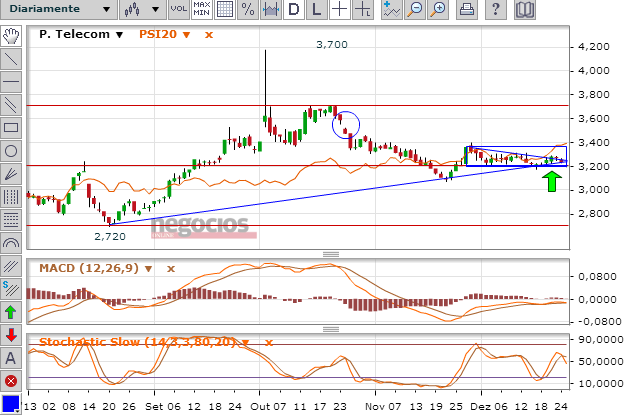The height and width of the screenshot is (419, 632).
Task: Click the red delete drawings button
Action: 11,381
